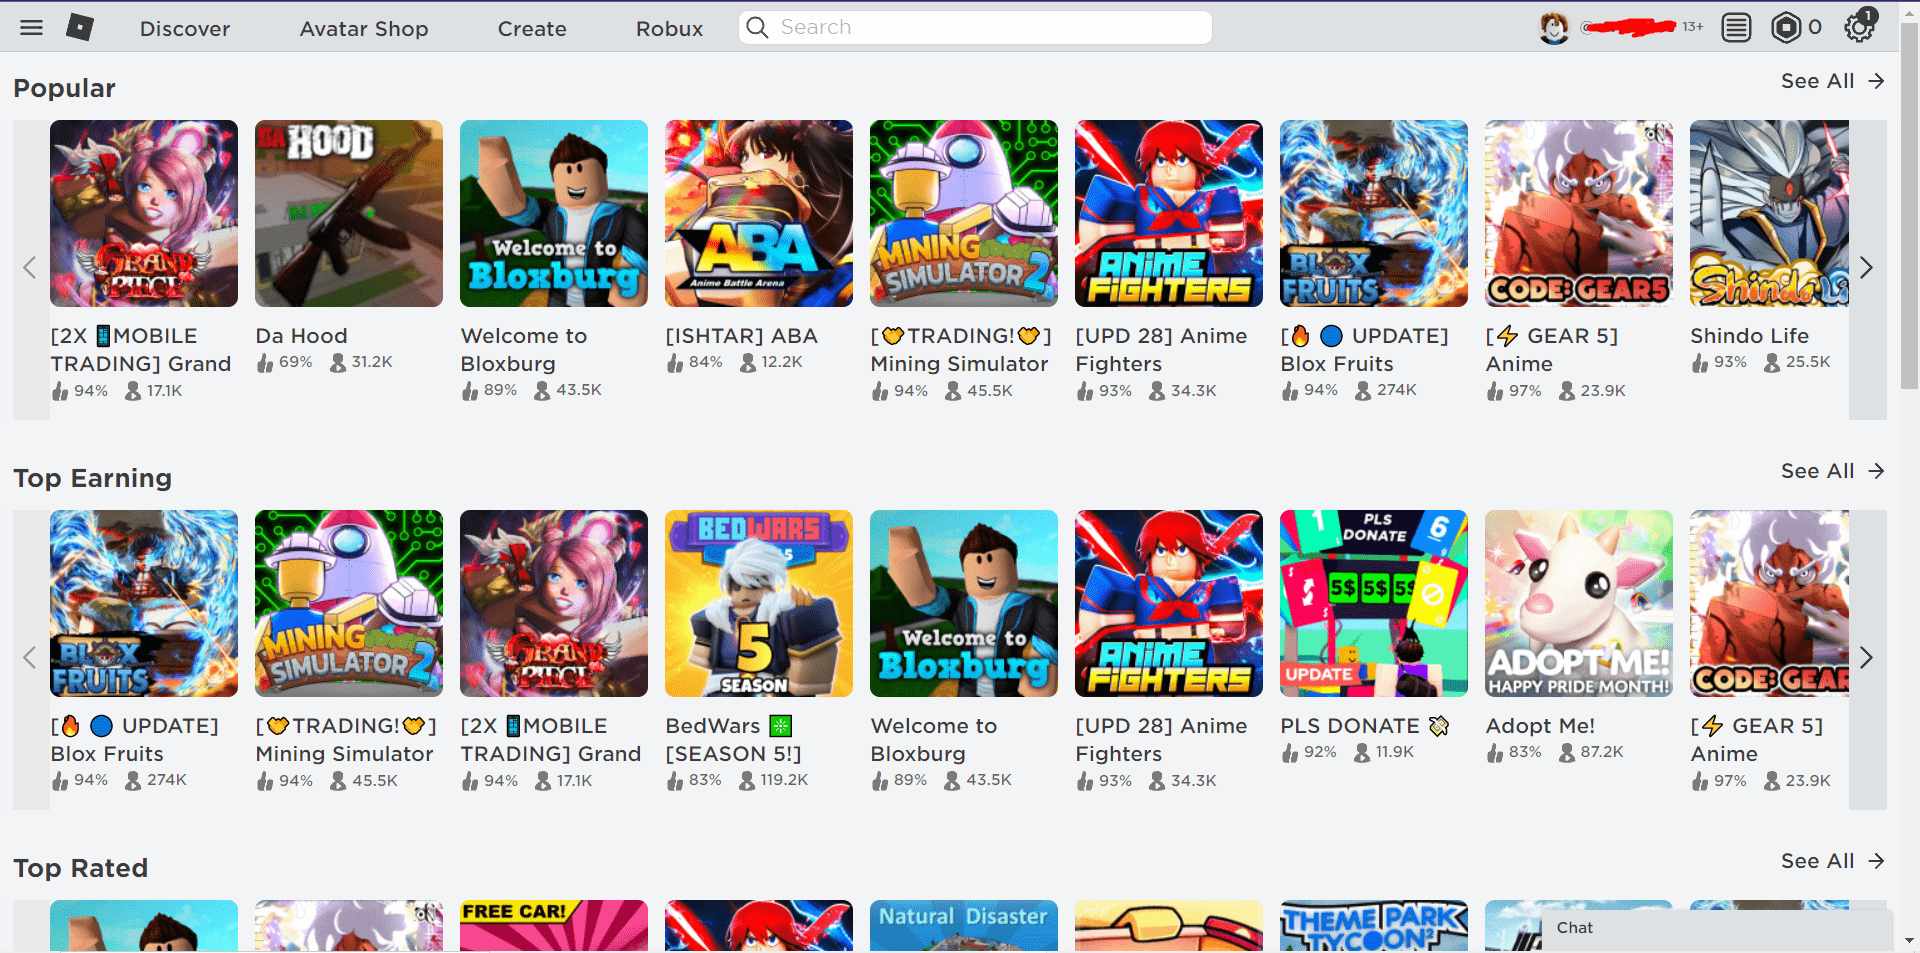Open Settings via the gear icon

point(1859,27)
